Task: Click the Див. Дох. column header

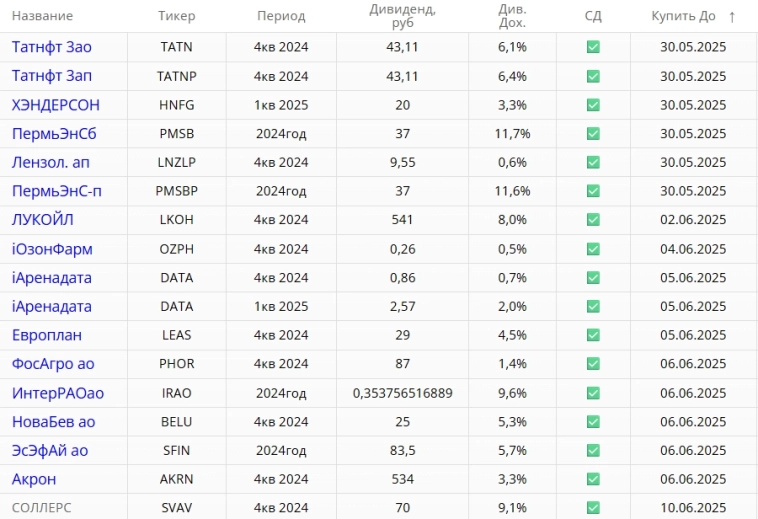Action: [512, 16]
